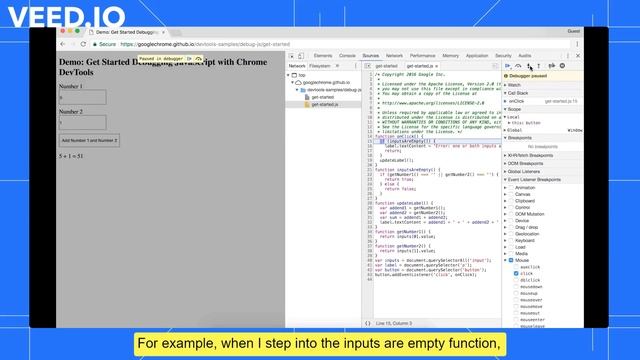Click Step into next function call icon

tap(529, 66)
